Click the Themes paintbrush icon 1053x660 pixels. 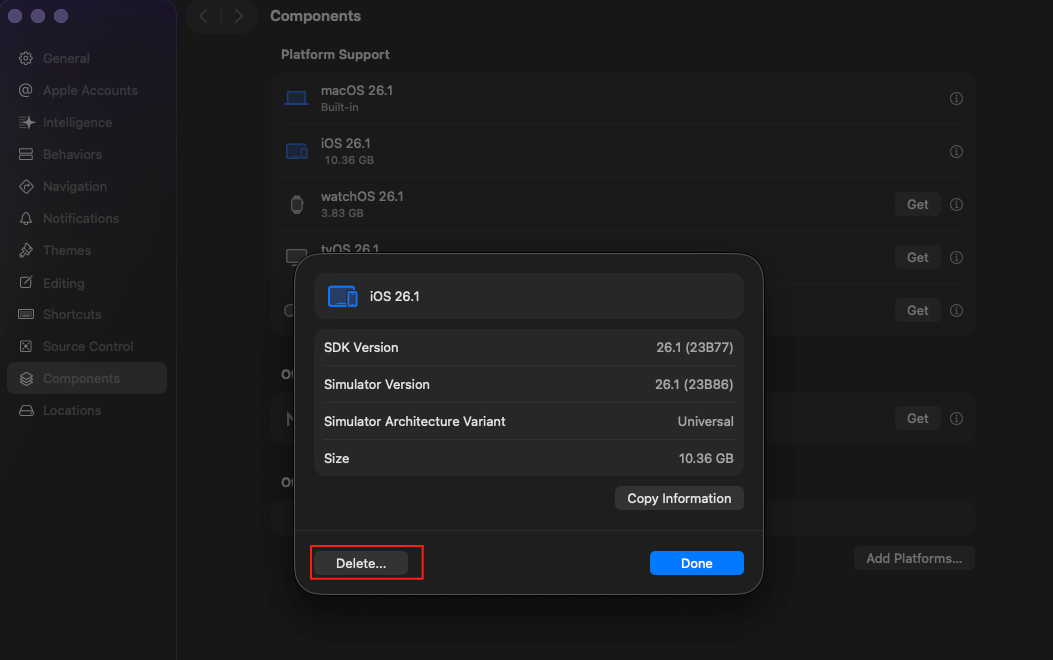coord(26,250)
